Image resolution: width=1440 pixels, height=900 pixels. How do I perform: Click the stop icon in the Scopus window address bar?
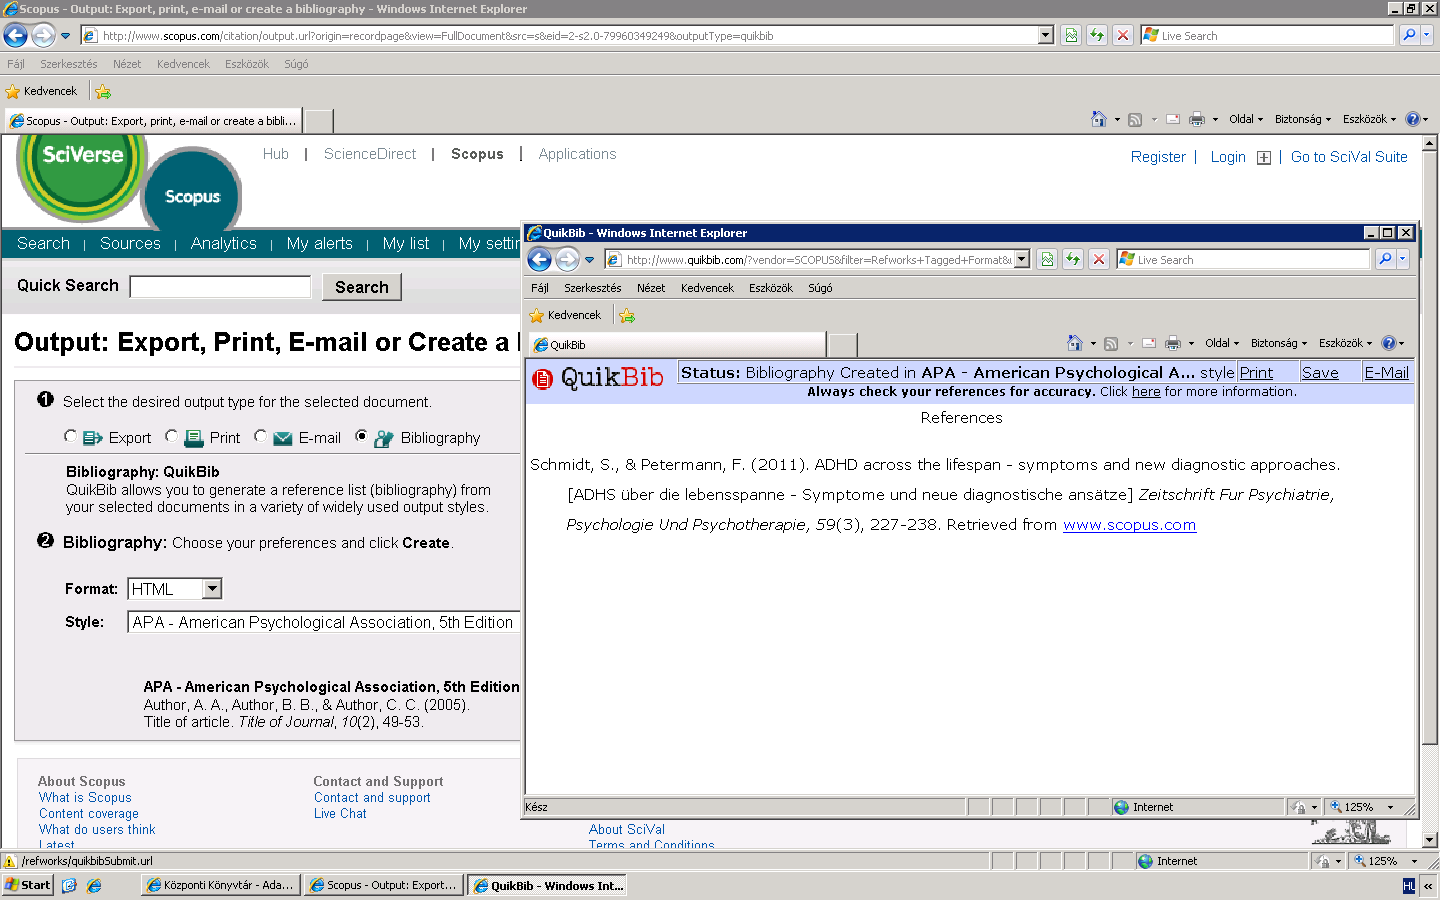point(1123,36)
